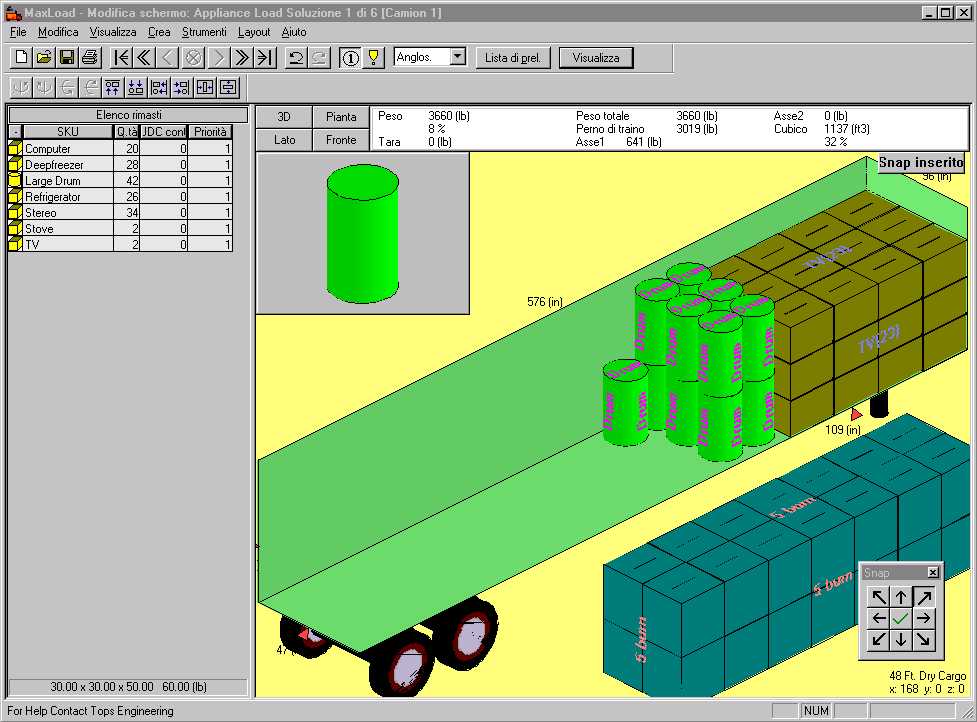Click the snap up-right arrow

pyautogui.click(x=923, y=597)
